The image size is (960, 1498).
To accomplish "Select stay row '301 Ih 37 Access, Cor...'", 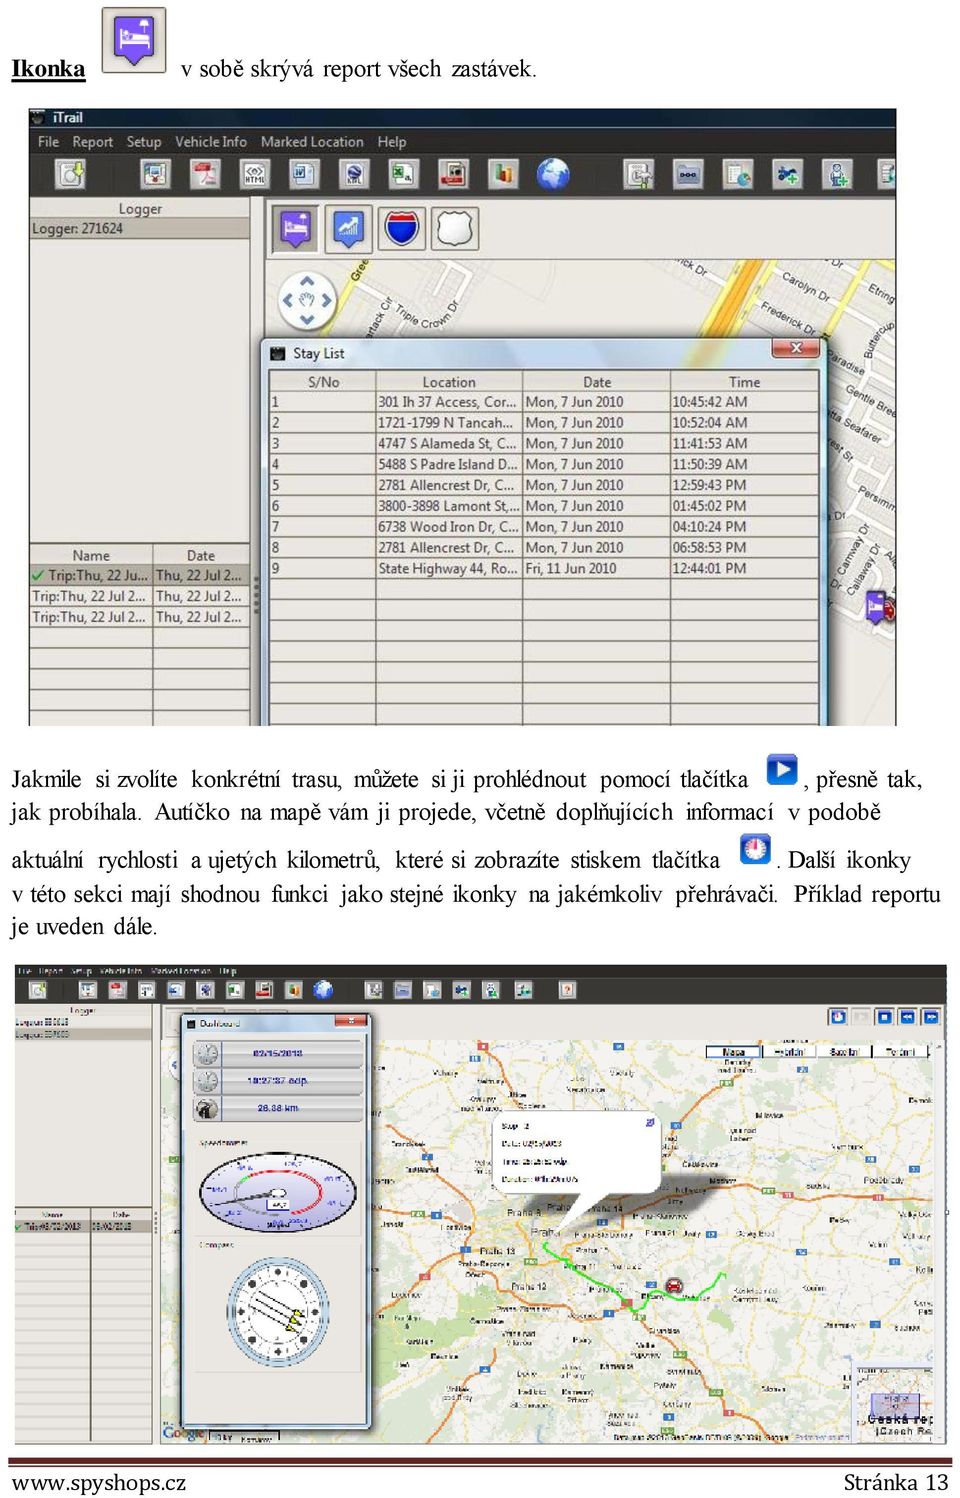I will pos(544,402).
